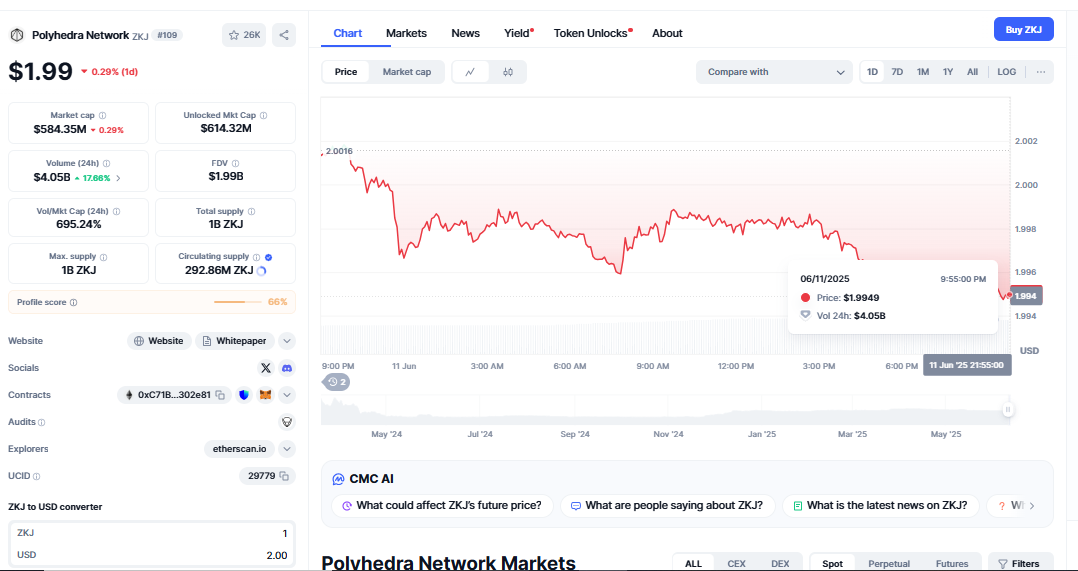Select All time range
Viewport: 1078px width, 571px height.
click(x=972, y=72)
